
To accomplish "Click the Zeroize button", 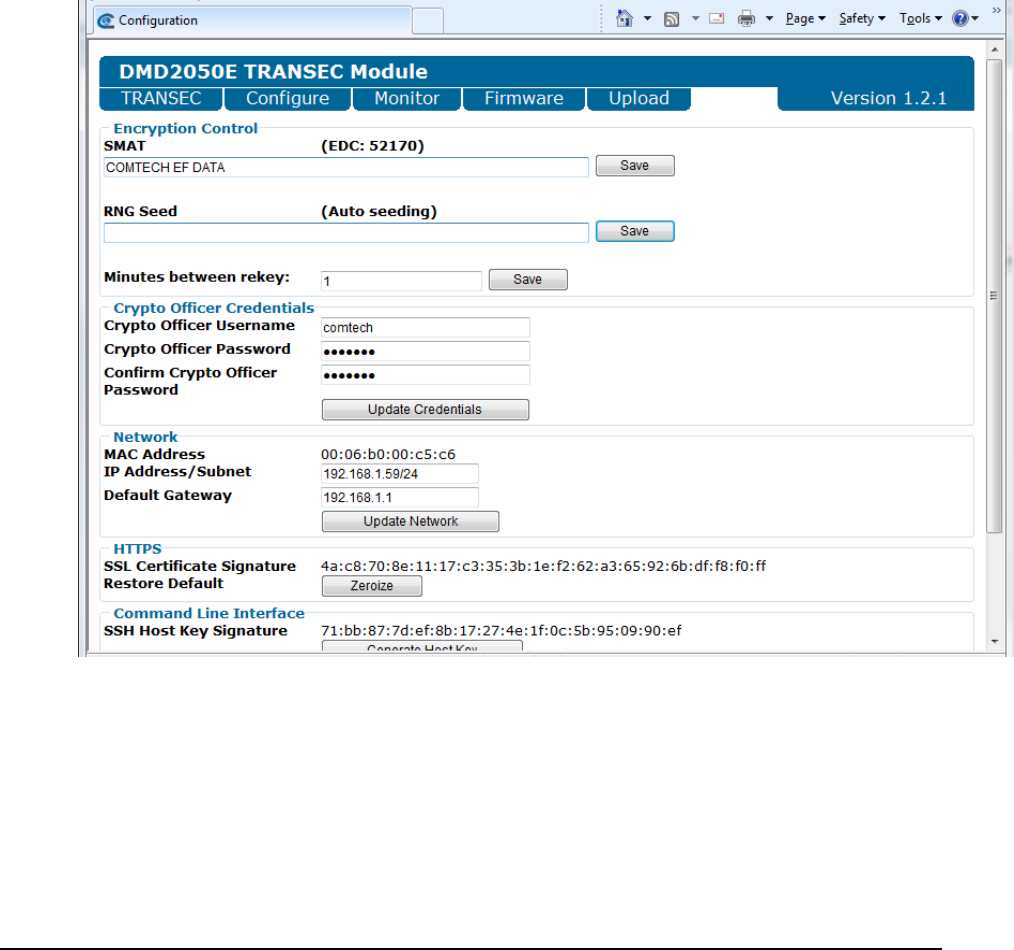I will coord(371,586).
